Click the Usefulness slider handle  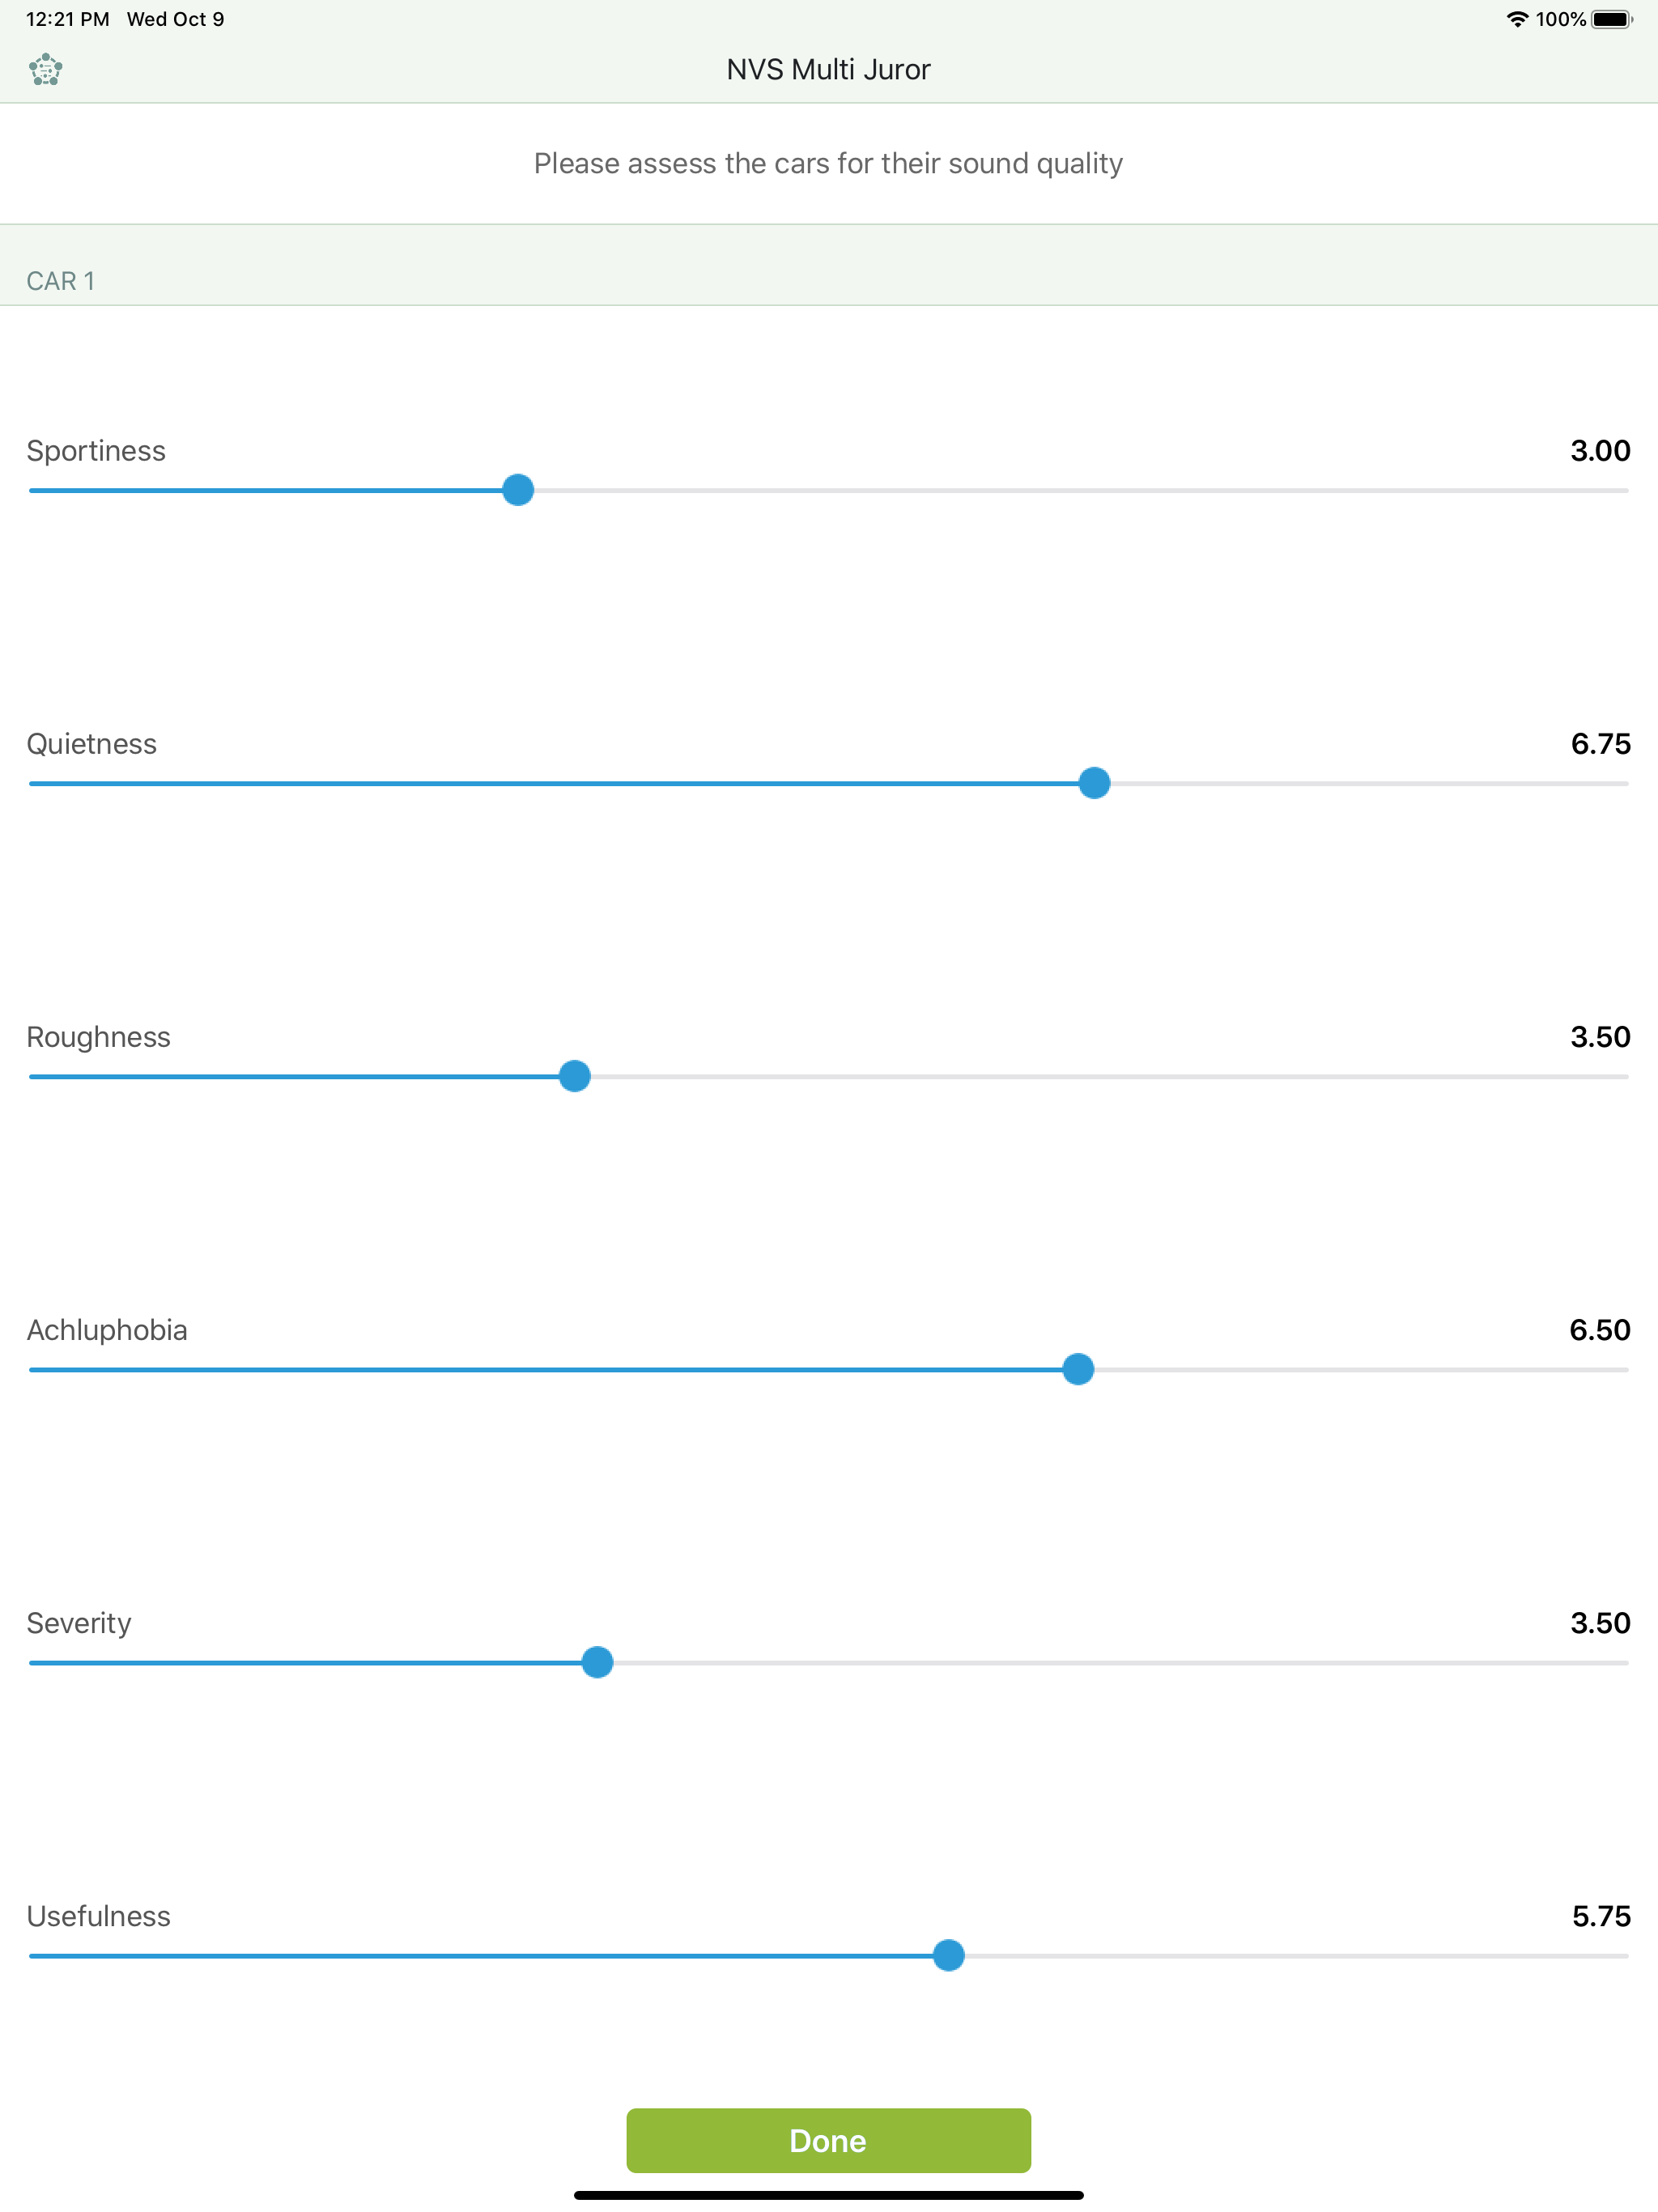click(948, 1955)
